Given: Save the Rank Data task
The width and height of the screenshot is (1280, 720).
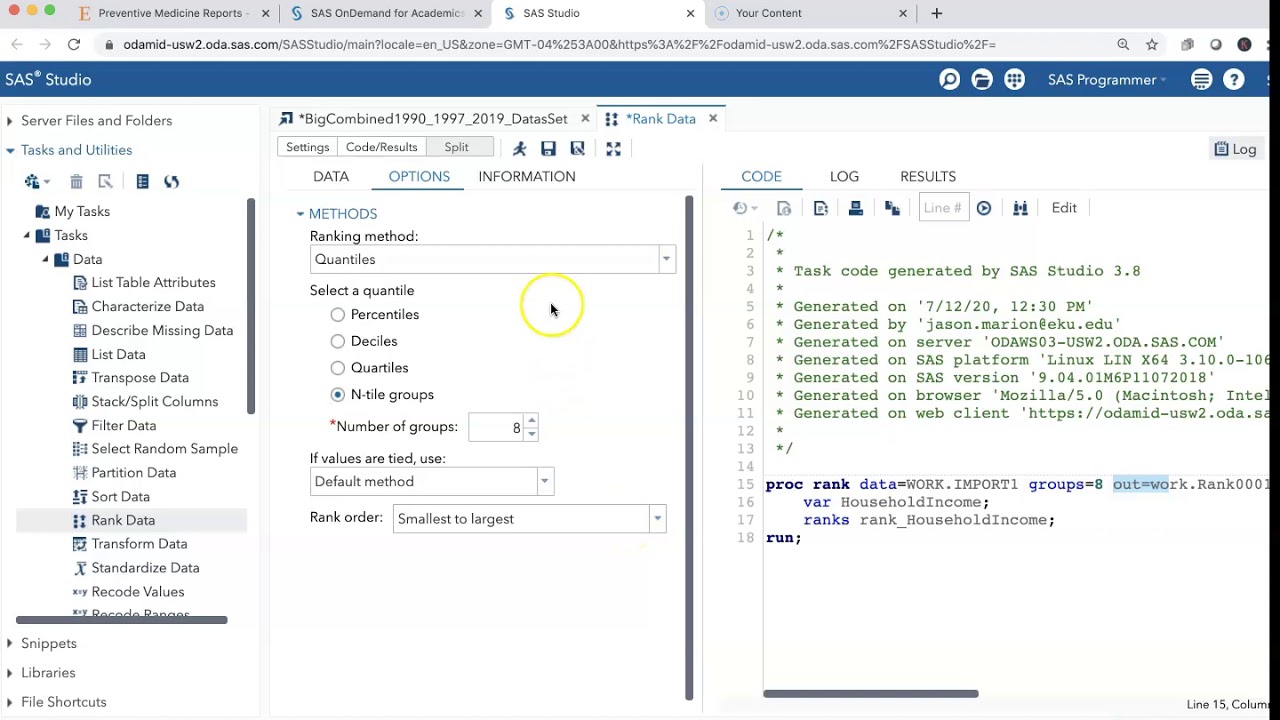Looking at the screenshot, I should pos(548,148).
